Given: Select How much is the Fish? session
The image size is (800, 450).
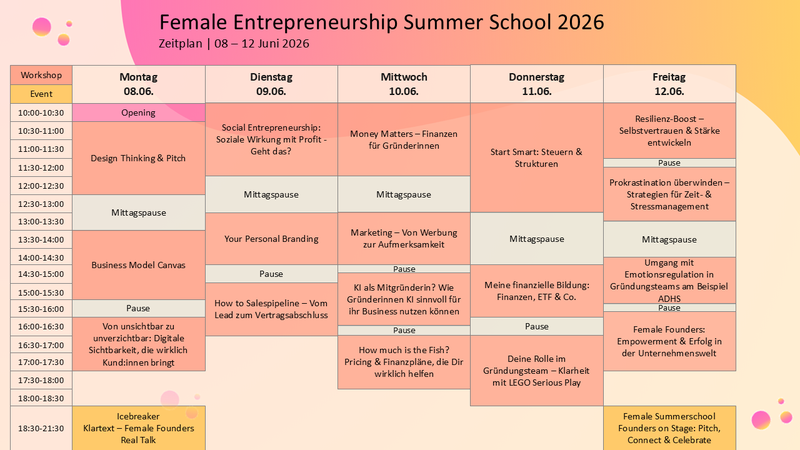Looking at the screenshot, I should click(x=404, y=362).
